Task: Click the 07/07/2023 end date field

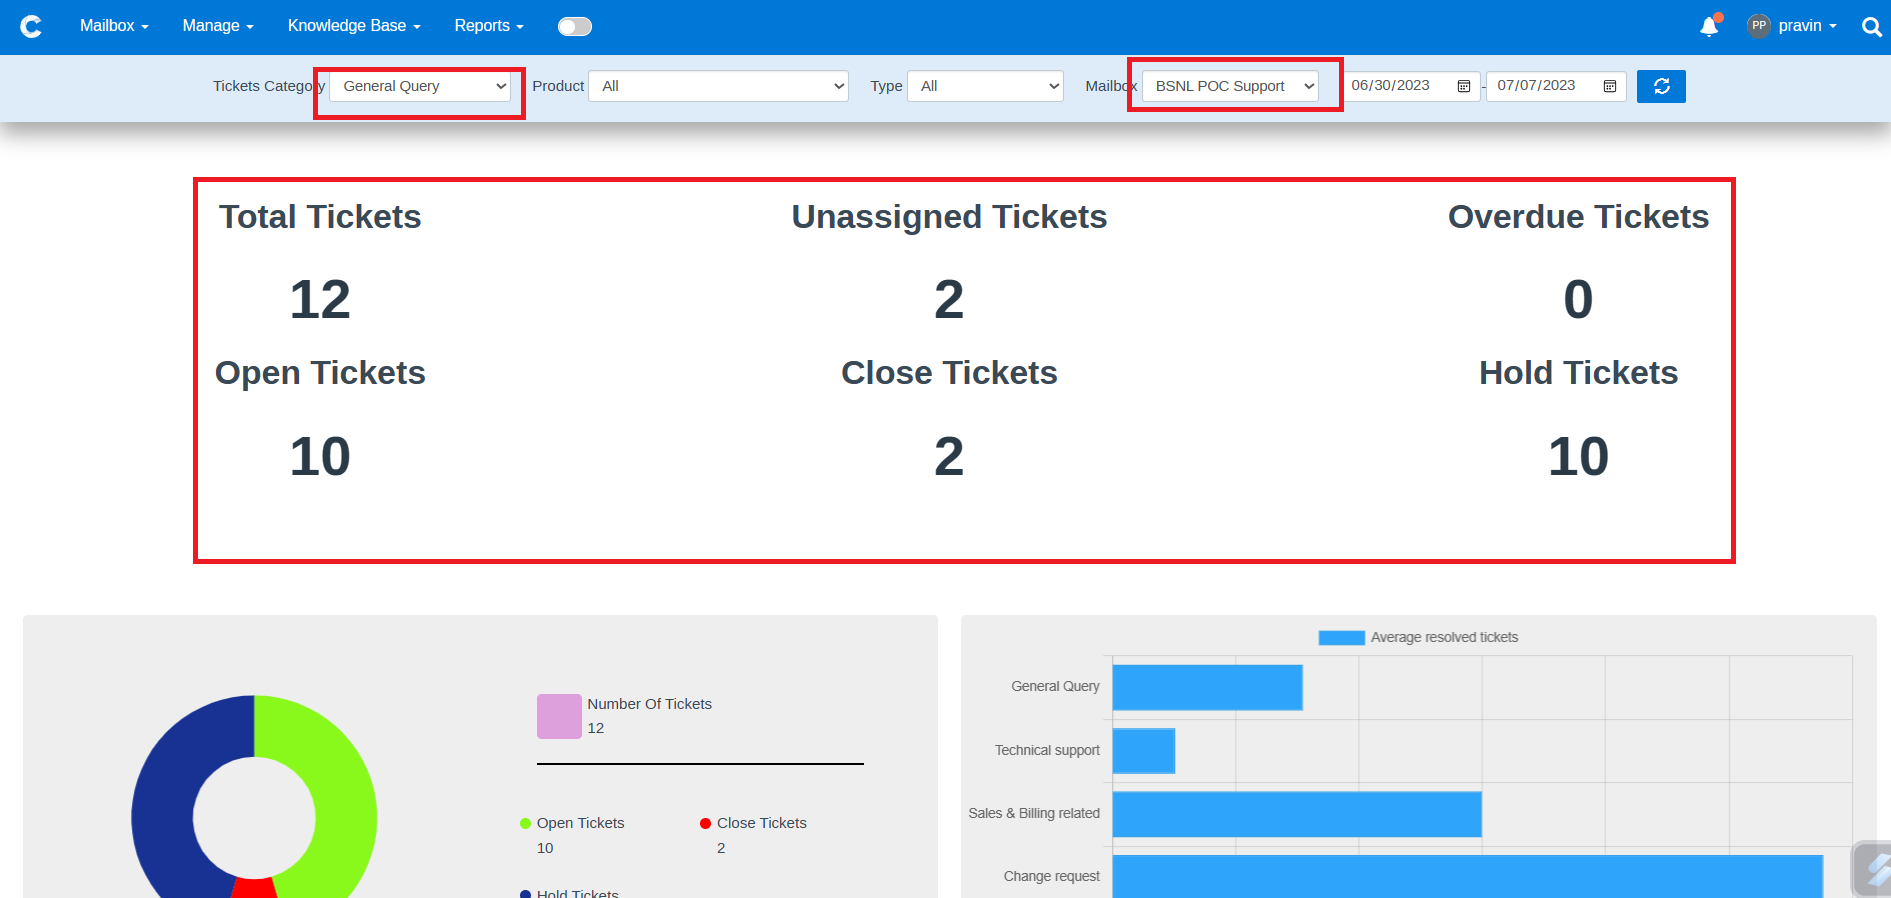Action: [x=1556, y=86]
